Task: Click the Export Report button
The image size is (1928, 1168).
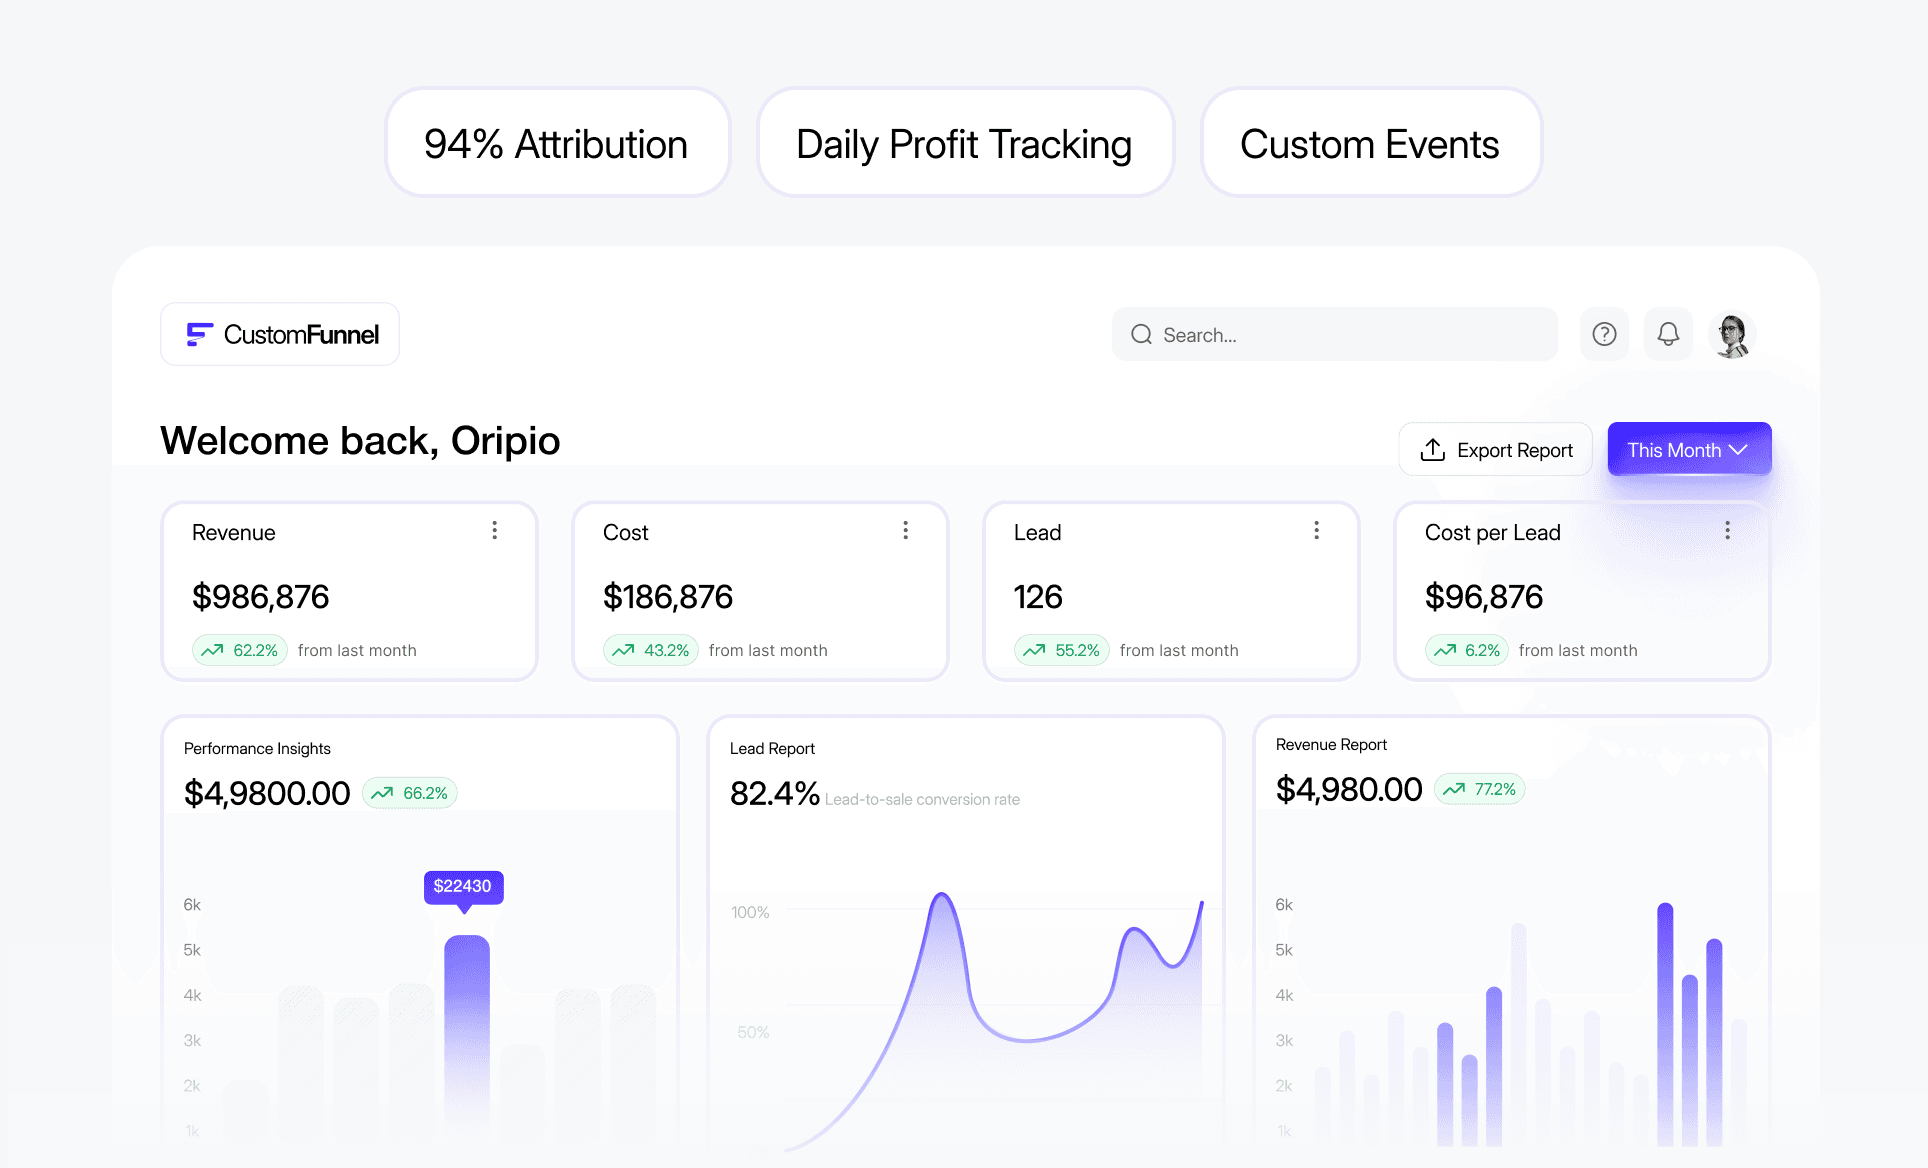Action: point(1495,450)
